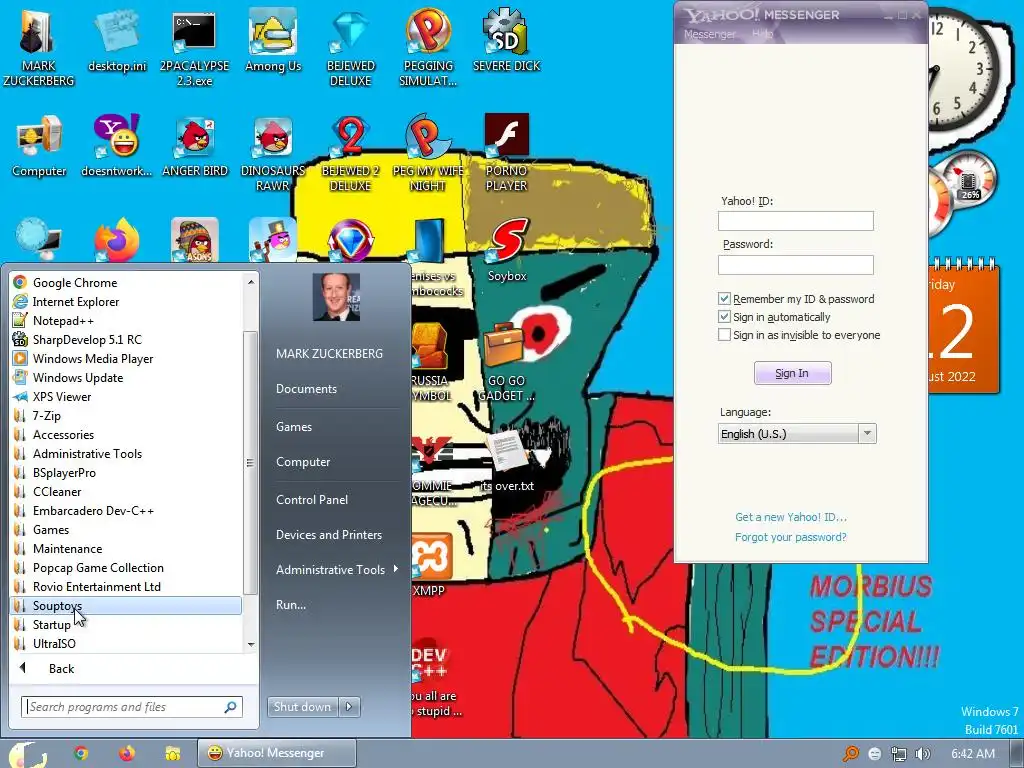Click the Start orb button
1024x768 pixels.
(26, 753)
